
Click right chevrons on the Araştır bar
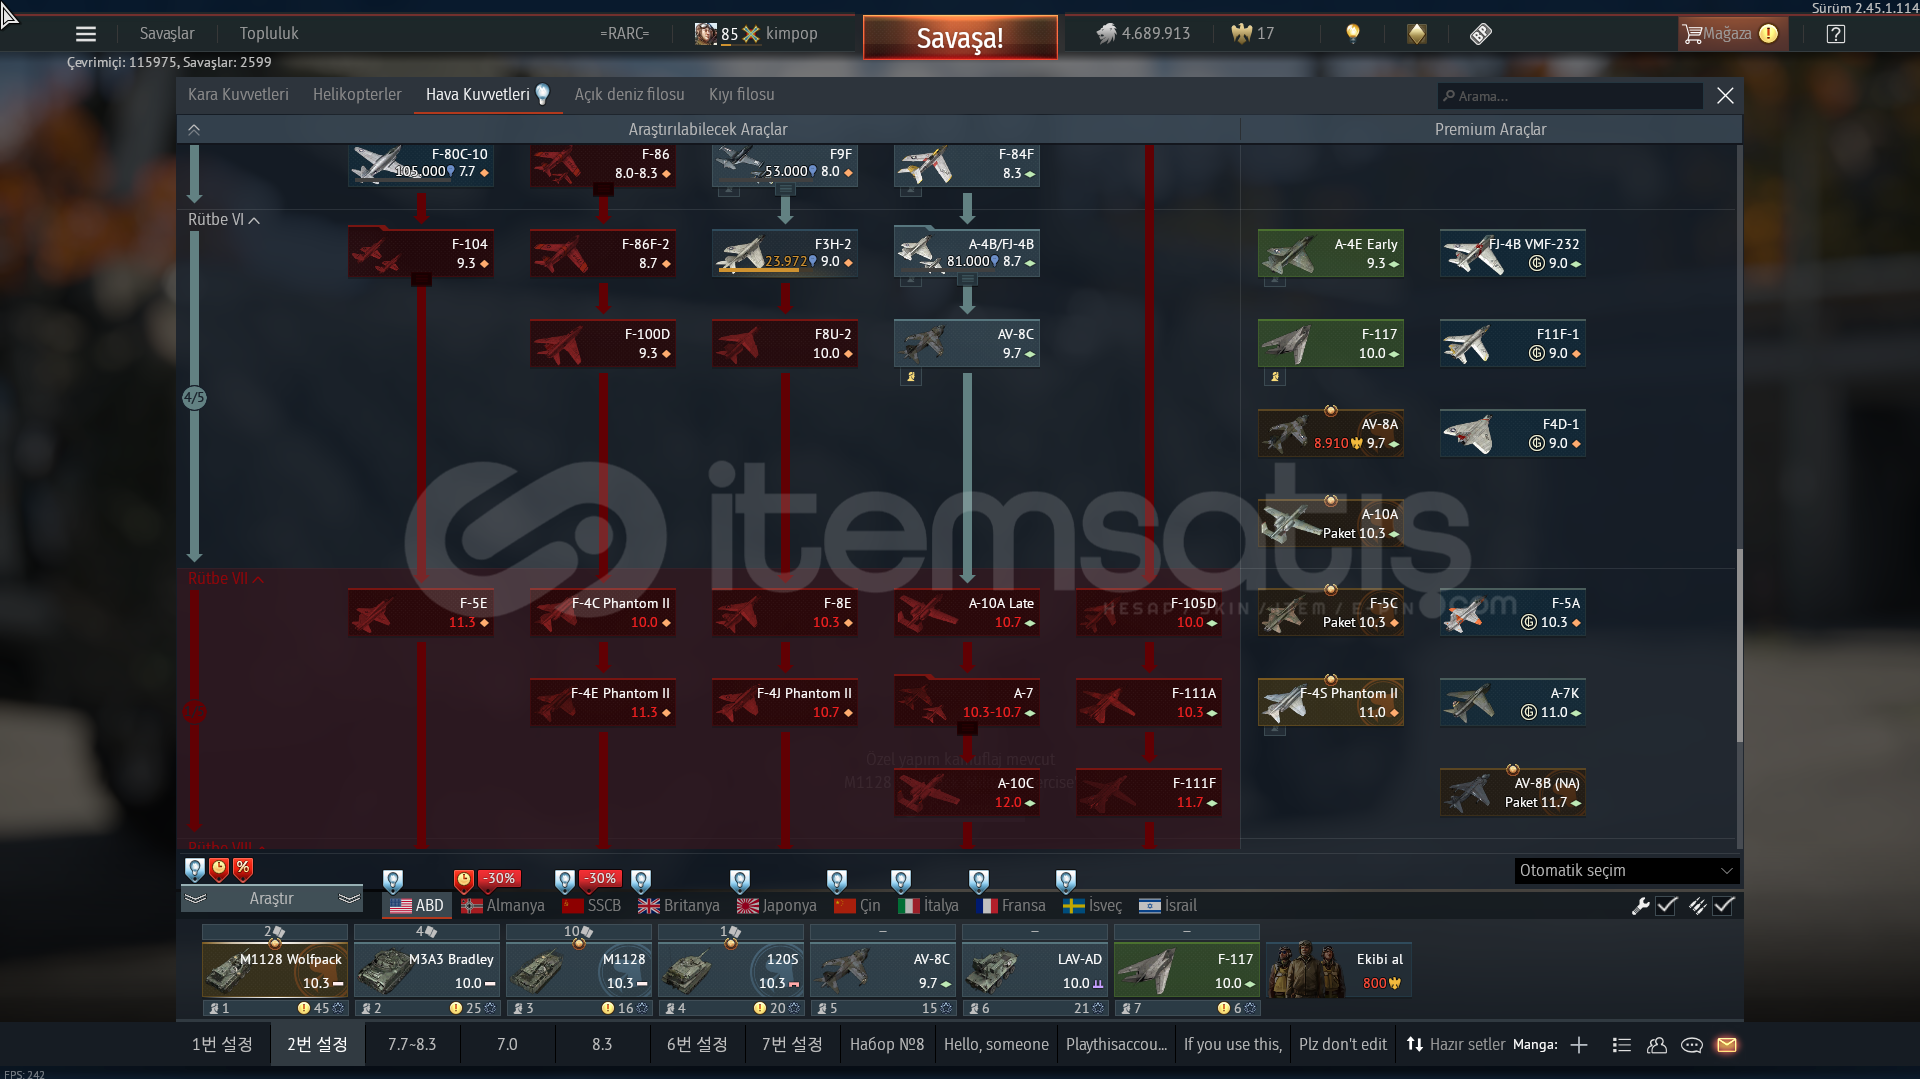click(349, 899)
